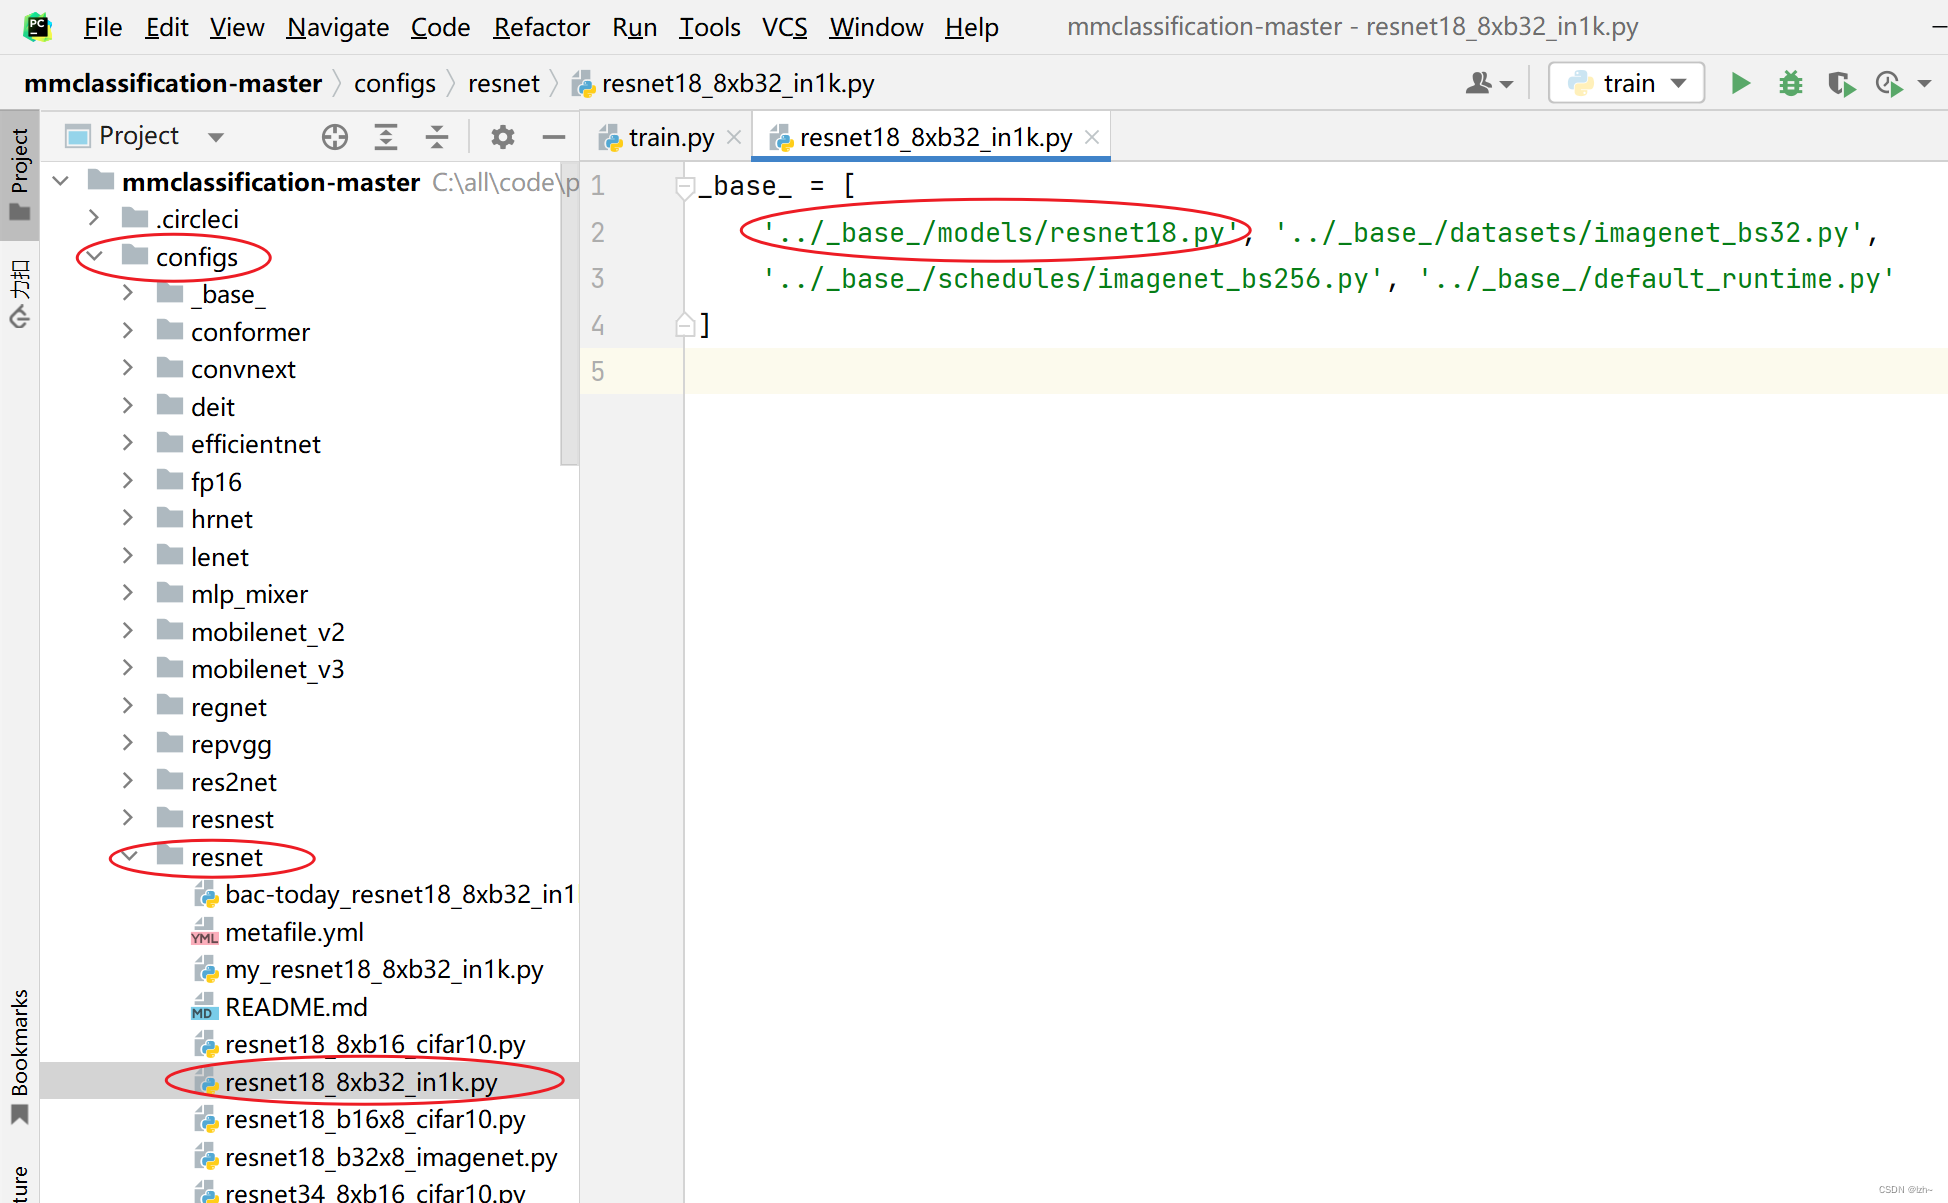Open the user account icon menu
Screen dimensions: 1948x1203
[x=1489, y=83]
